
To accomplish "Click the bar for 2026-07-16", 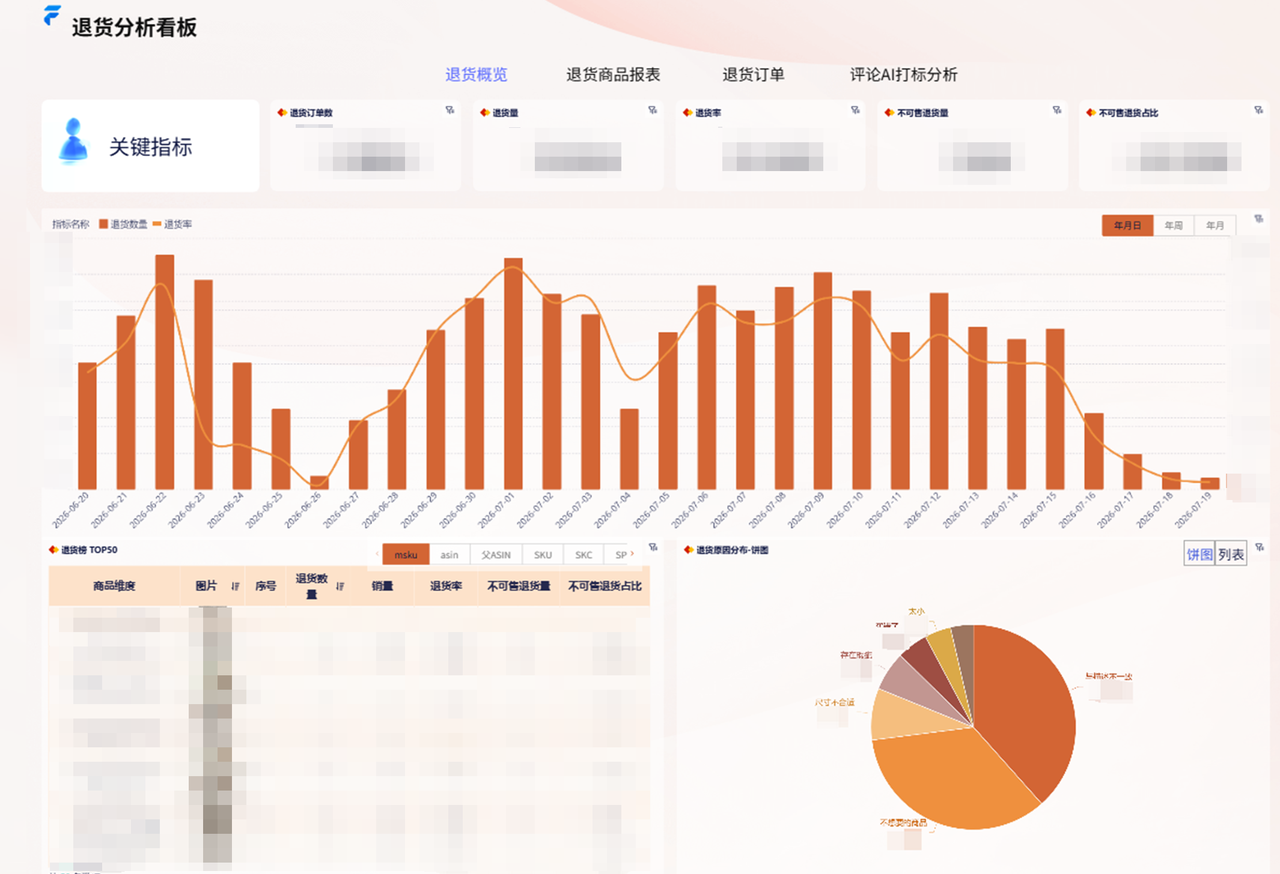I will point(1094,451).
